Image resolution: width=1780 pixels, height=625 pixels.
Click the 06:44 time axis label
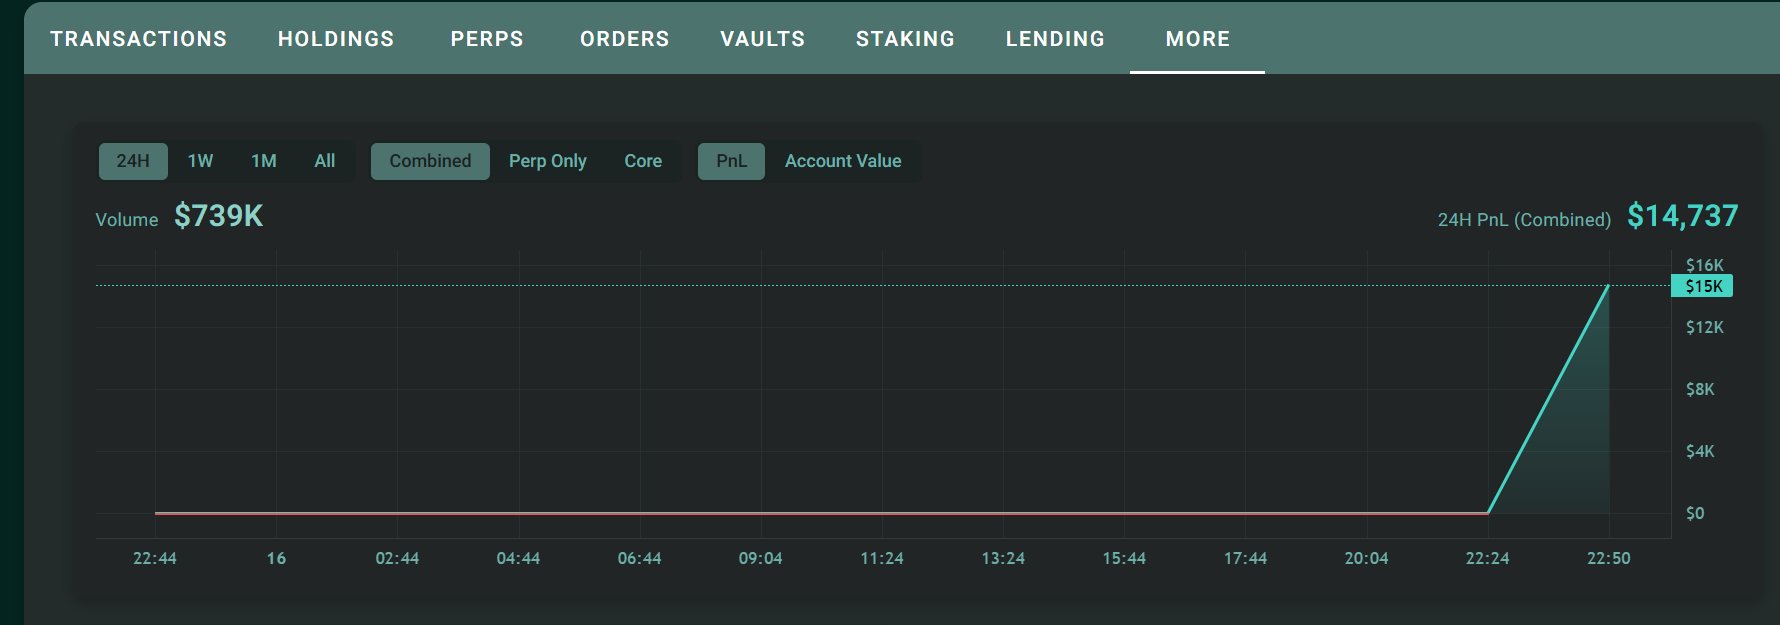[x=639, y=558]
